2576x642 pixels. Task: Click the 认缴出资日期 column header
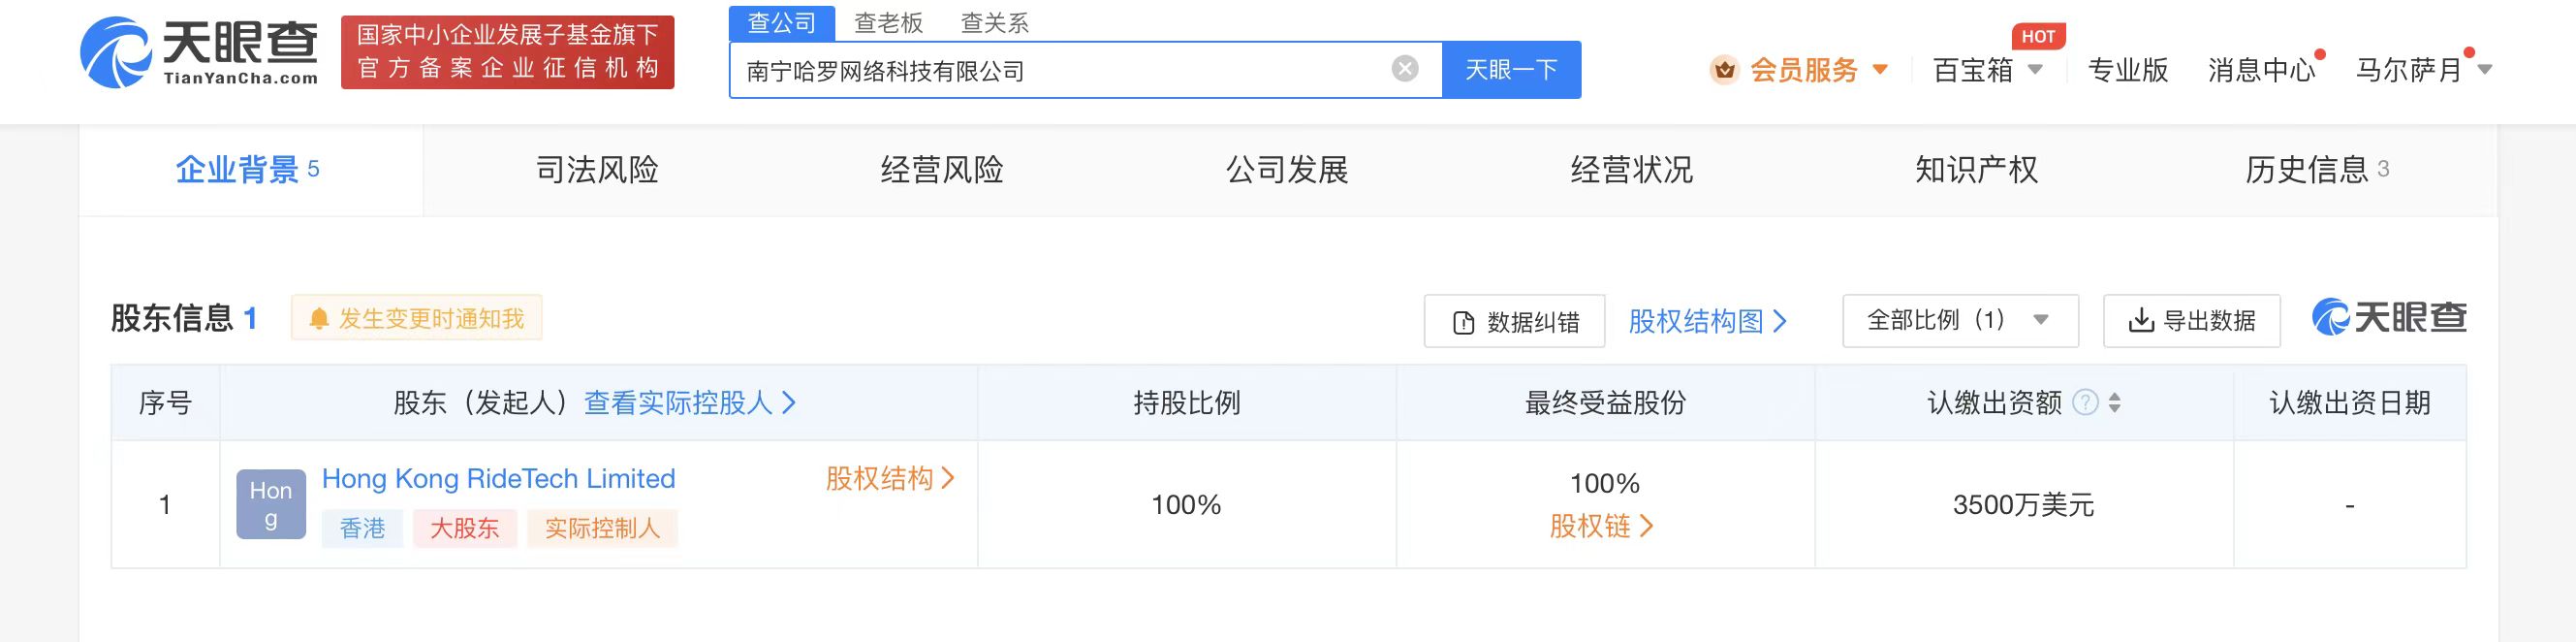2350,403
